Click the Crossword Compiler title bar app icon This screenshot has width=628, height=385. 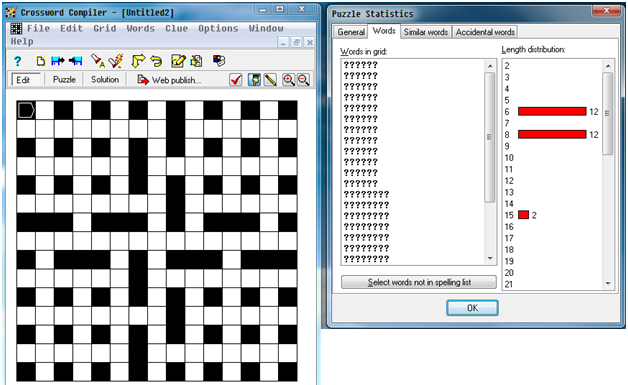coord(11,12)
